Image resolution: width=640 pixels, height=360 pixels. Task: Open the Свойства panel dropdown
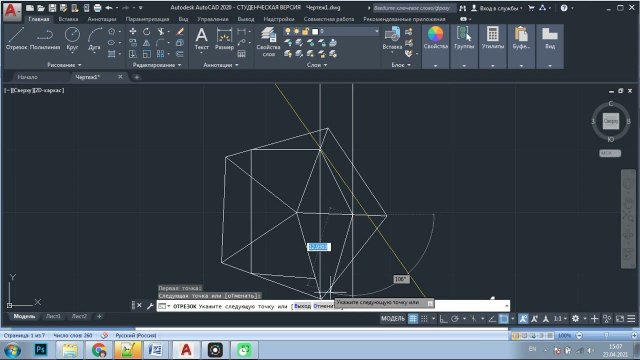click(436, 65)
